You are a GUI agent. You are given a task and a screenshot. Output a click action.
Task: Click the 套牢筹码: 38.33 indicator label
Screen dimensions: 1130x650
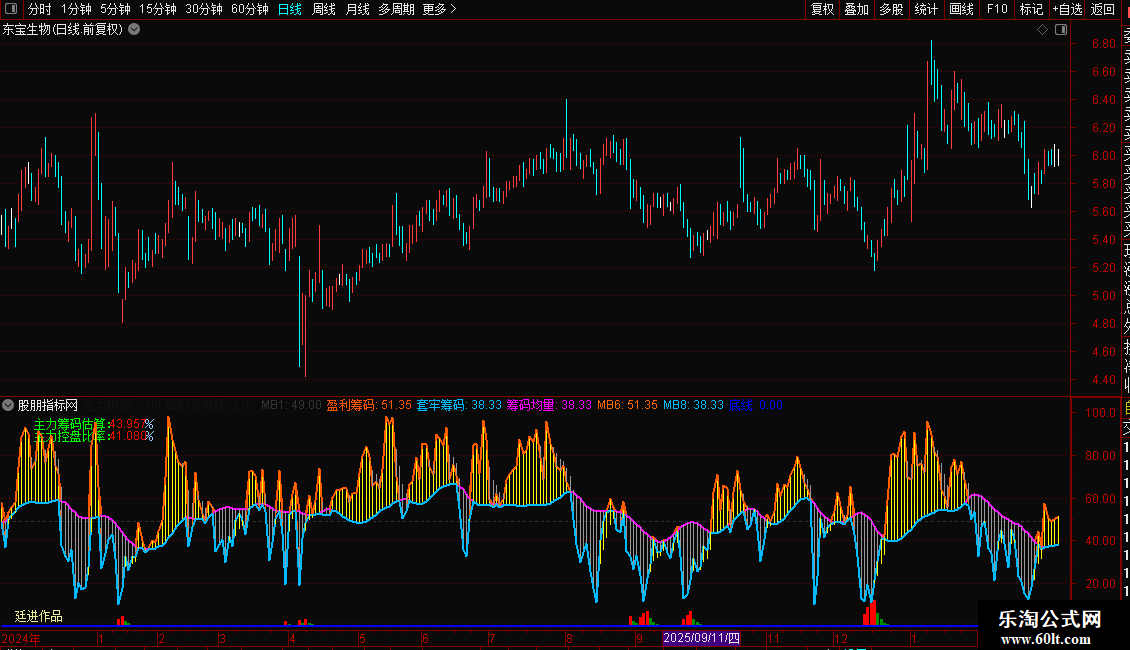click(x=459, y=405)
